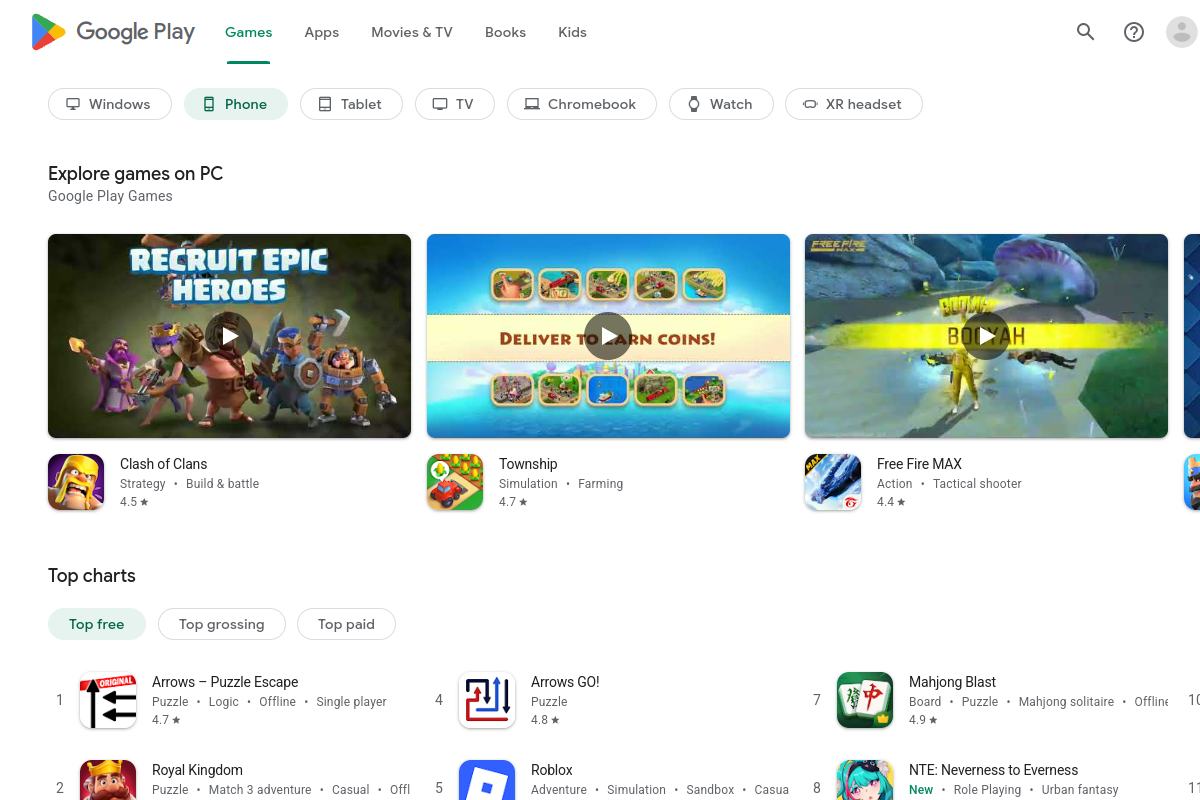The image size is (1200, 800).
Task: Open Township app icon
Action: [455, 482]
